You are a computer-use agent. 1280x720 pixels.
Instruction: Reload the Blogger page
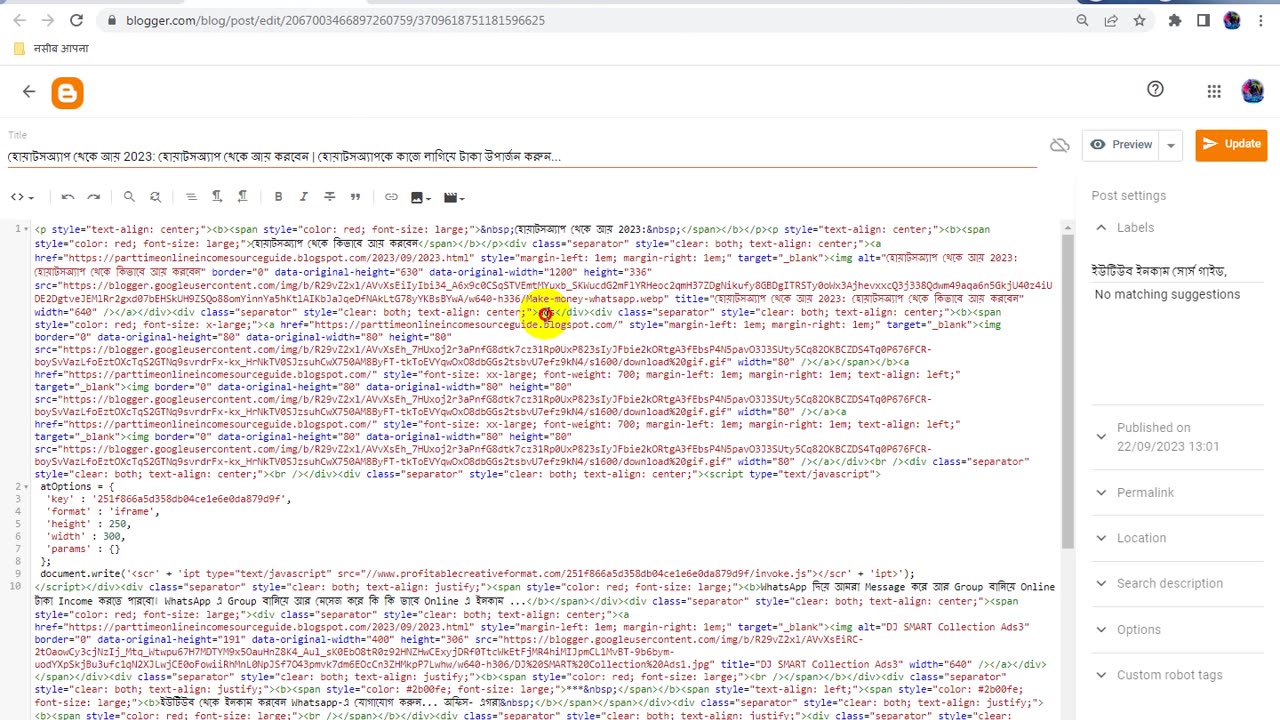point(76,20)
